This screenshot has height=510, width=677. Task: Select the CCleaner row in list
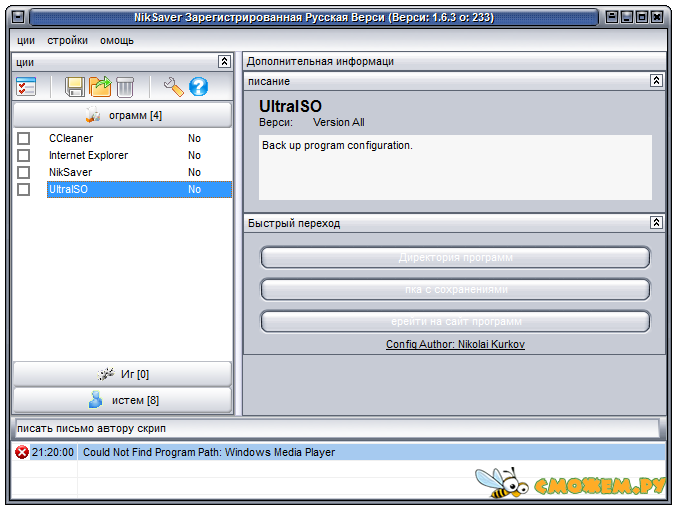click(x=139, y=138)
